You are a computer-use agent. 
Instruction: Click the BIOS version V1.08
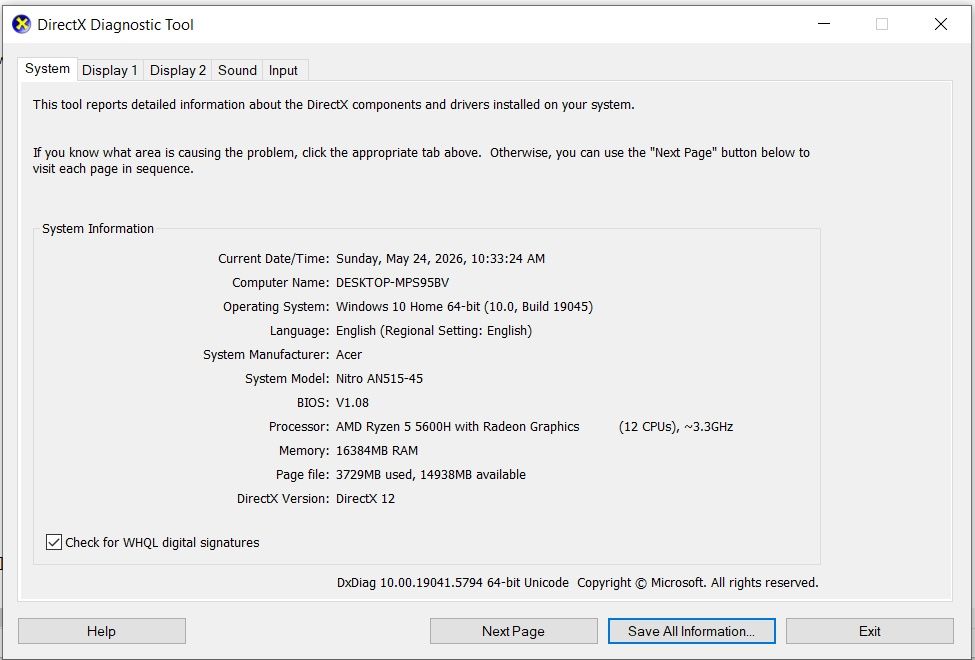pyautogui.click(x=353, y=403)
